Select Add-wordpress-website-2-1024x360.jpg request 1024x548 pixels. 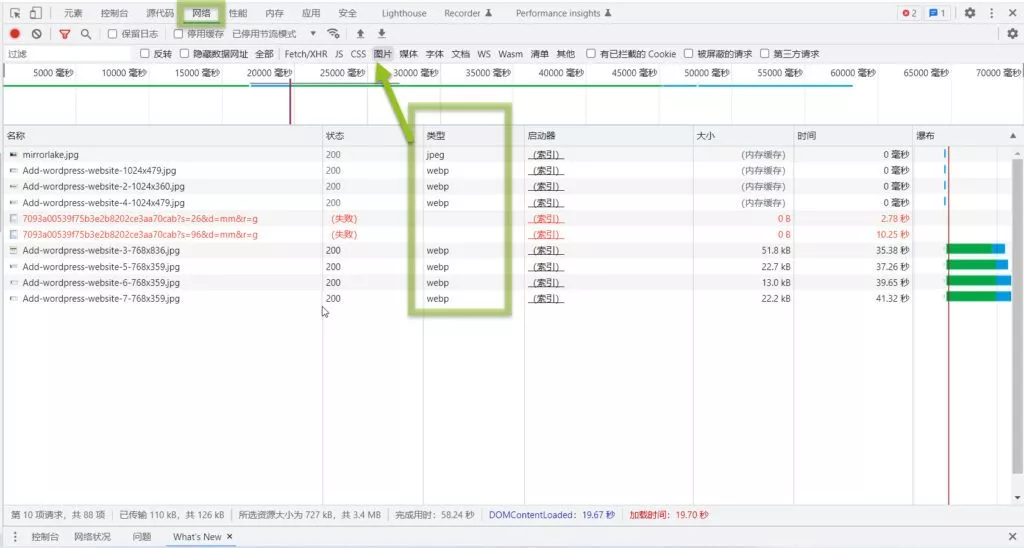coord(103,186)
